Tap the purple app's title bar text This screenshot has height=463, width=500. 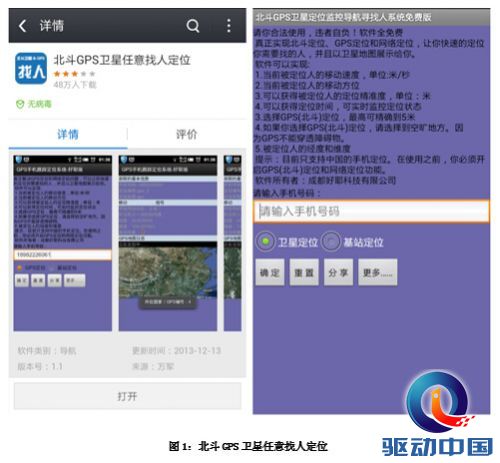[x=343, y=17]
